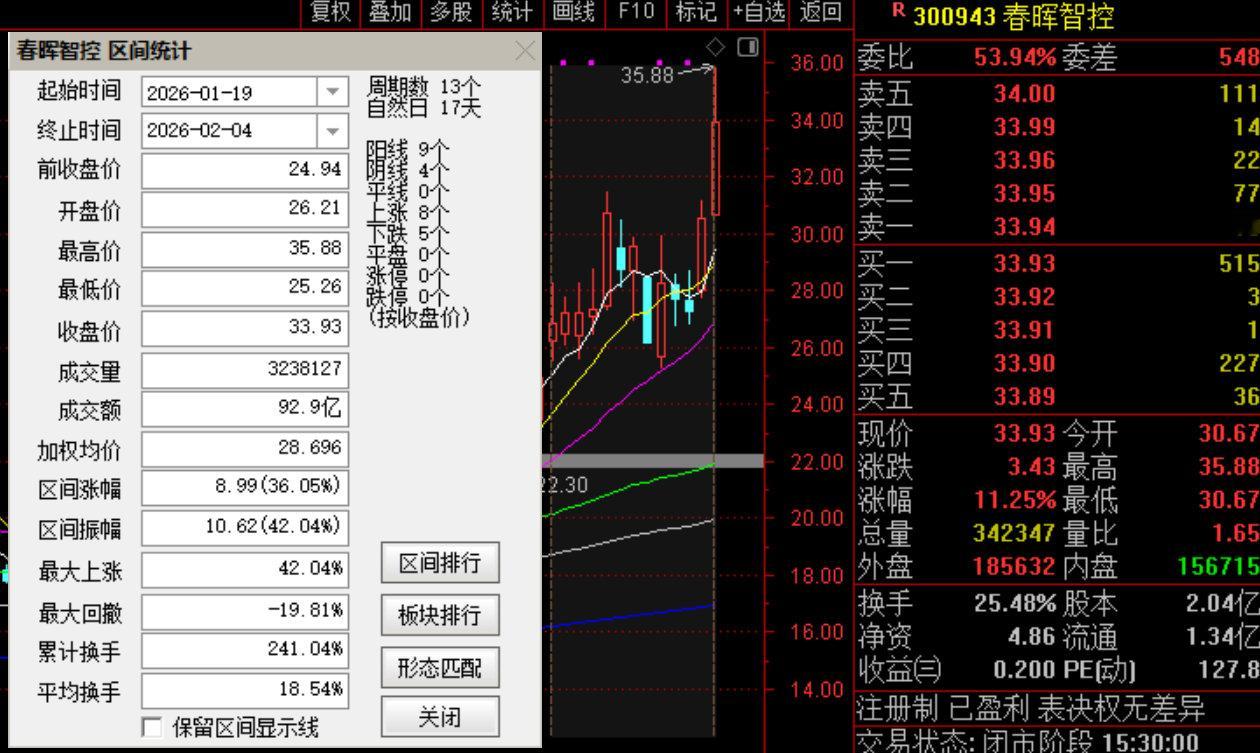Open the 区间排行 interval ranking
The width and height of the screenshot is (1260, 753).
[x=442, y=564]
